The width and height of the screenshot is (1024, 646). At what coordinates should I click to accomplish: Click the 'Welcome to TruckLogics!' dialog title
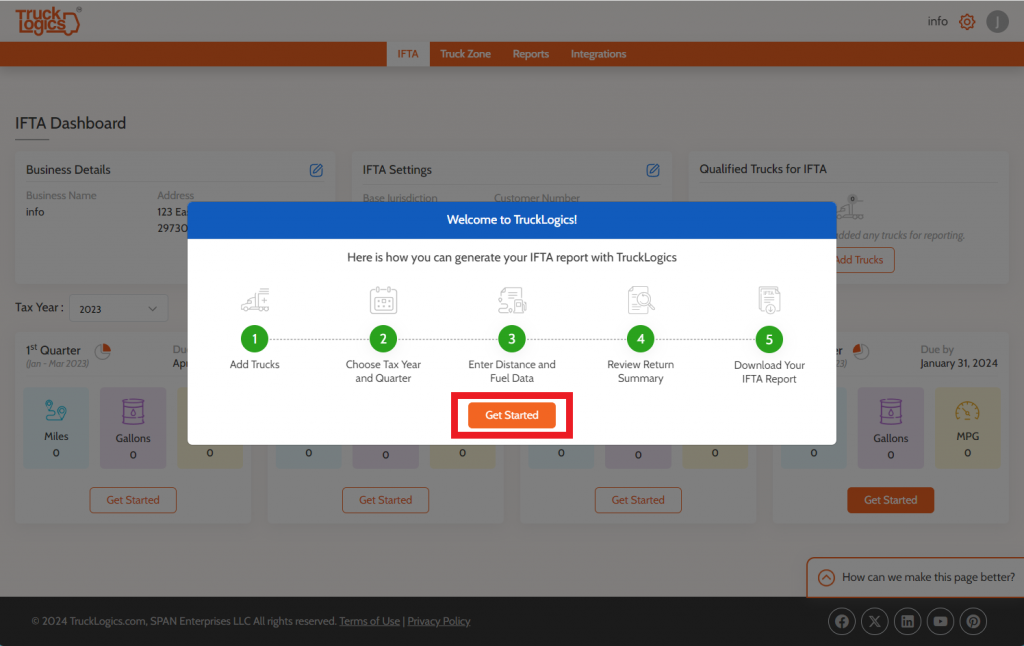click(x=512, y=220)
